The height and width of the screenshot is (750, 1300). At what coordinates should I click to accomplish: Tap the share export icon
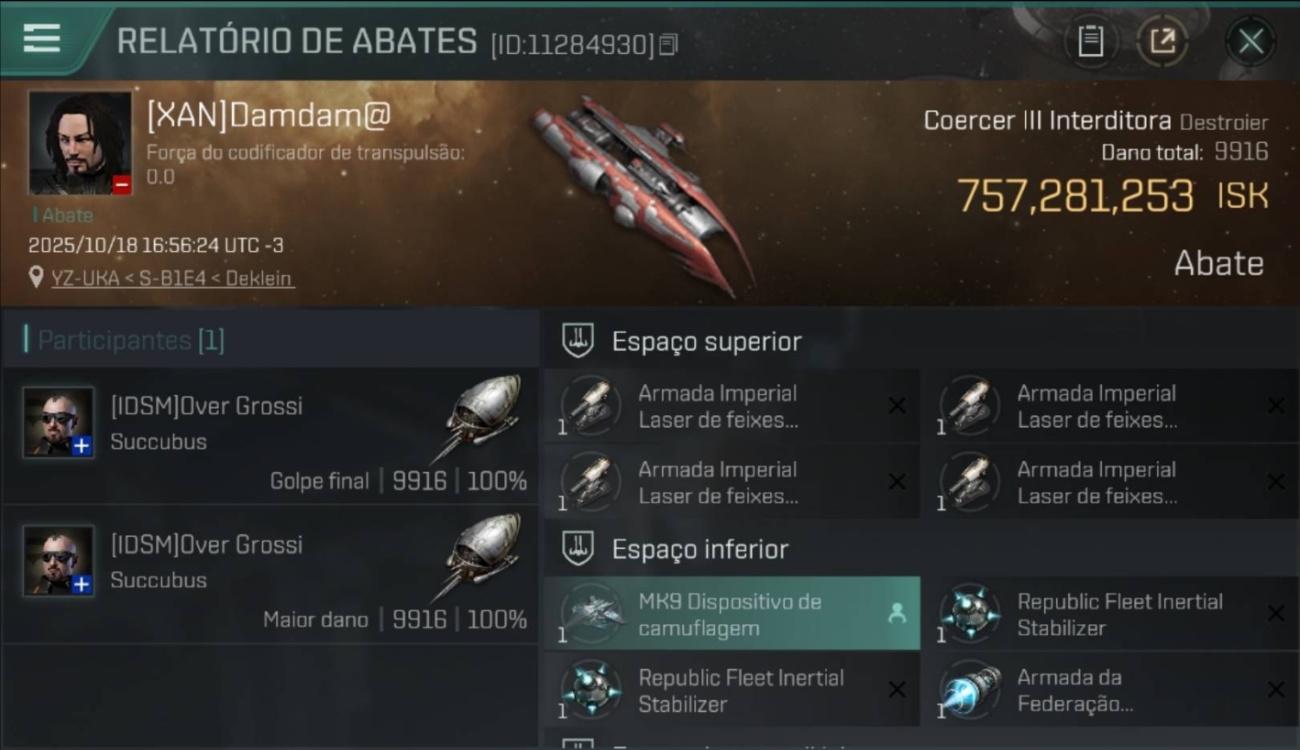click(x=1162, y=41)
